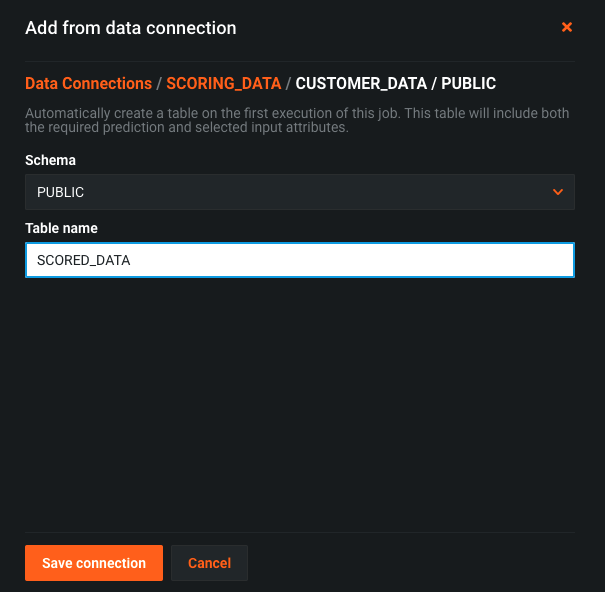
Task: Cancel adding the data connection
Action: pos(209,563)
